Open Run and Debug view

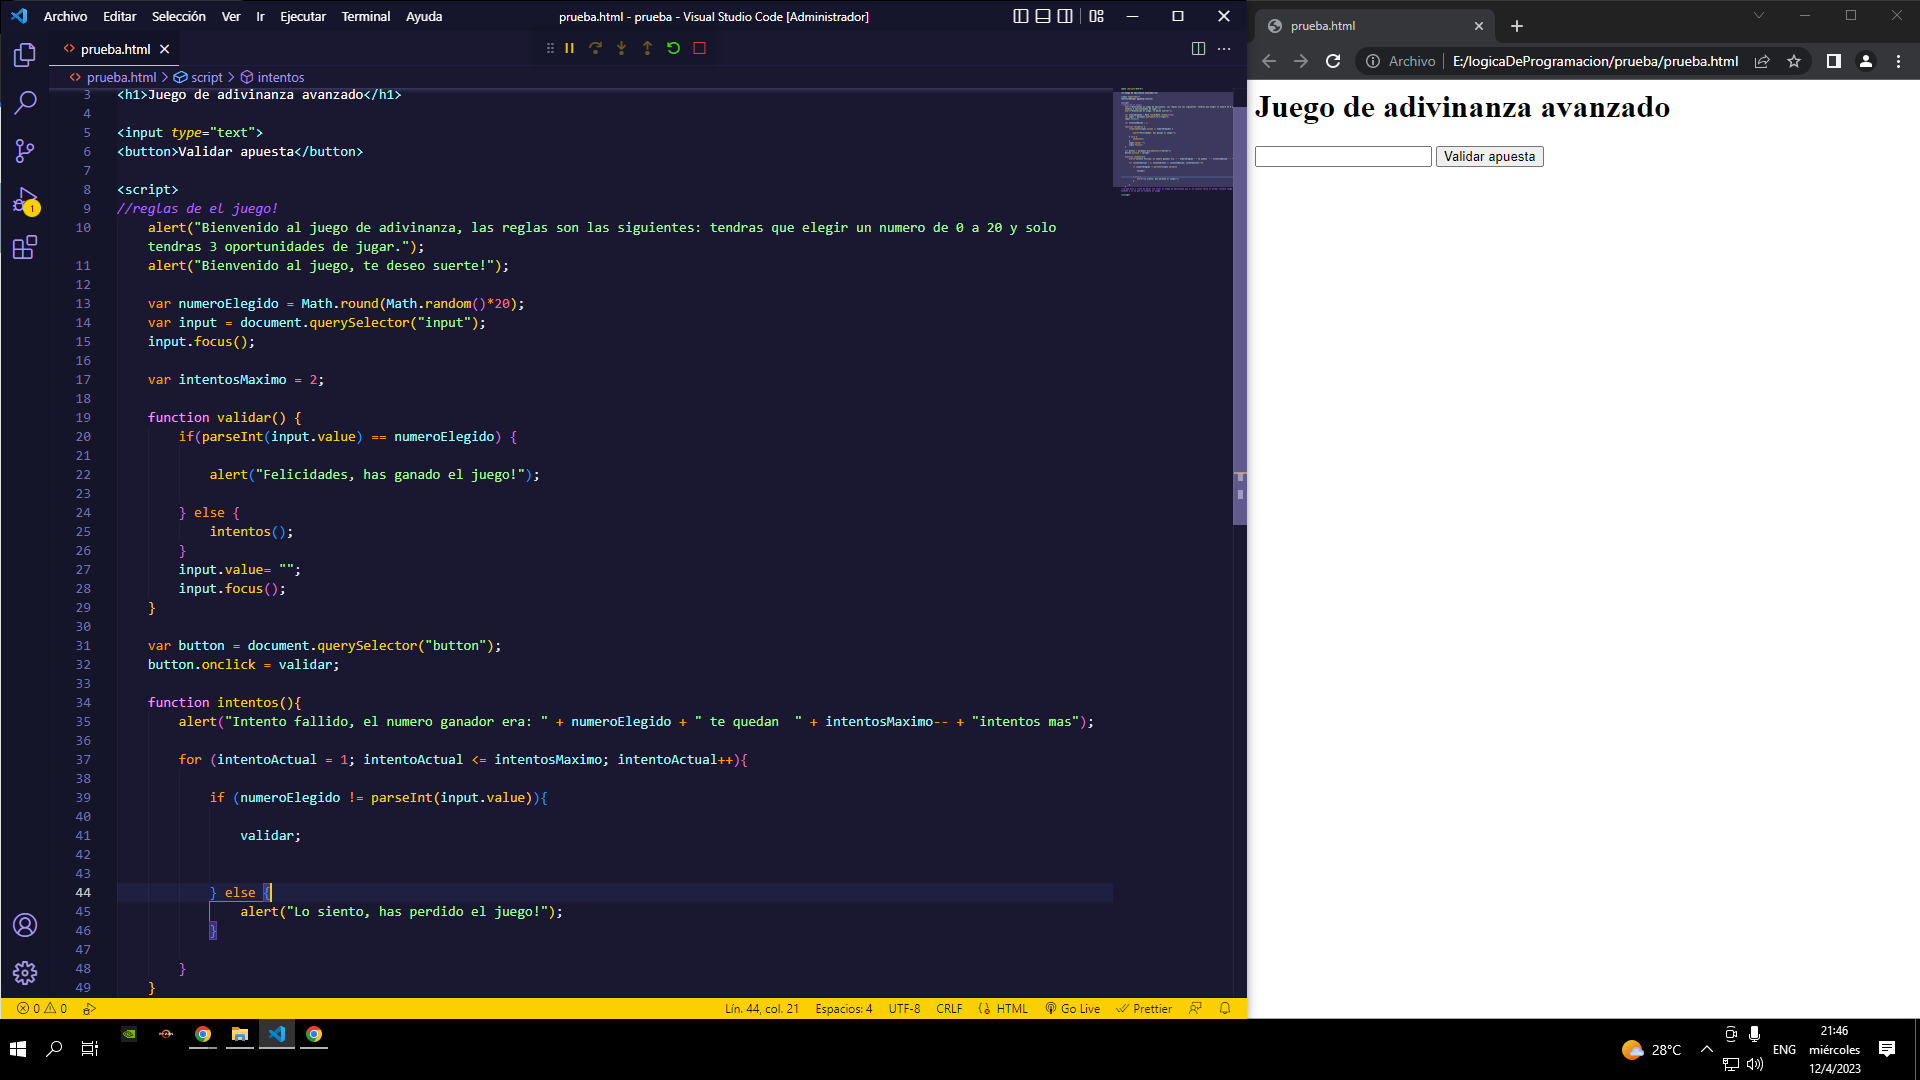[x=25, y=200]
